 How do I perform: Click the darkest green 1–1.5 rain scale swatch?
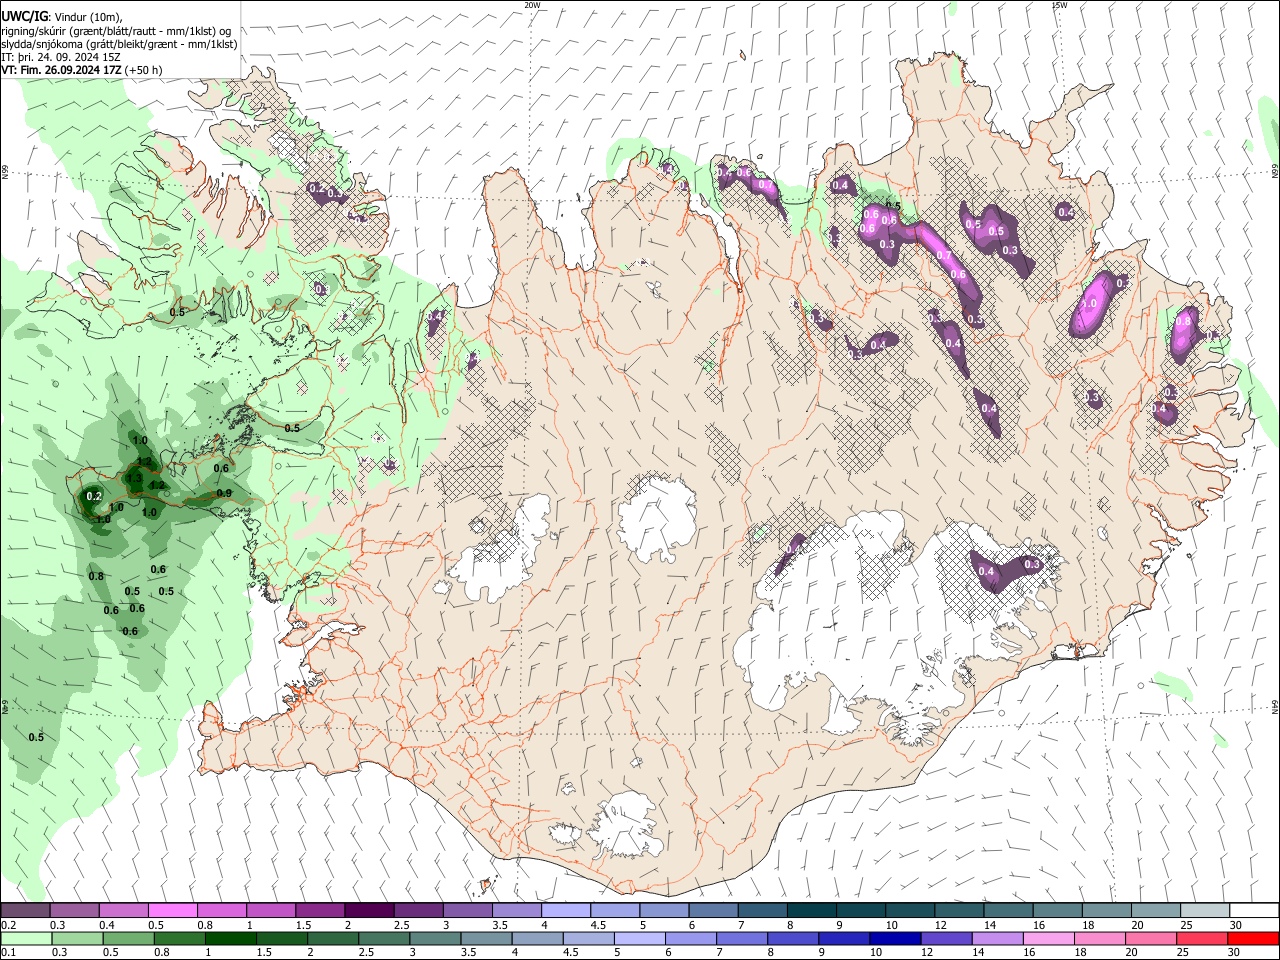pyautogui.click(x=231, y=938)
